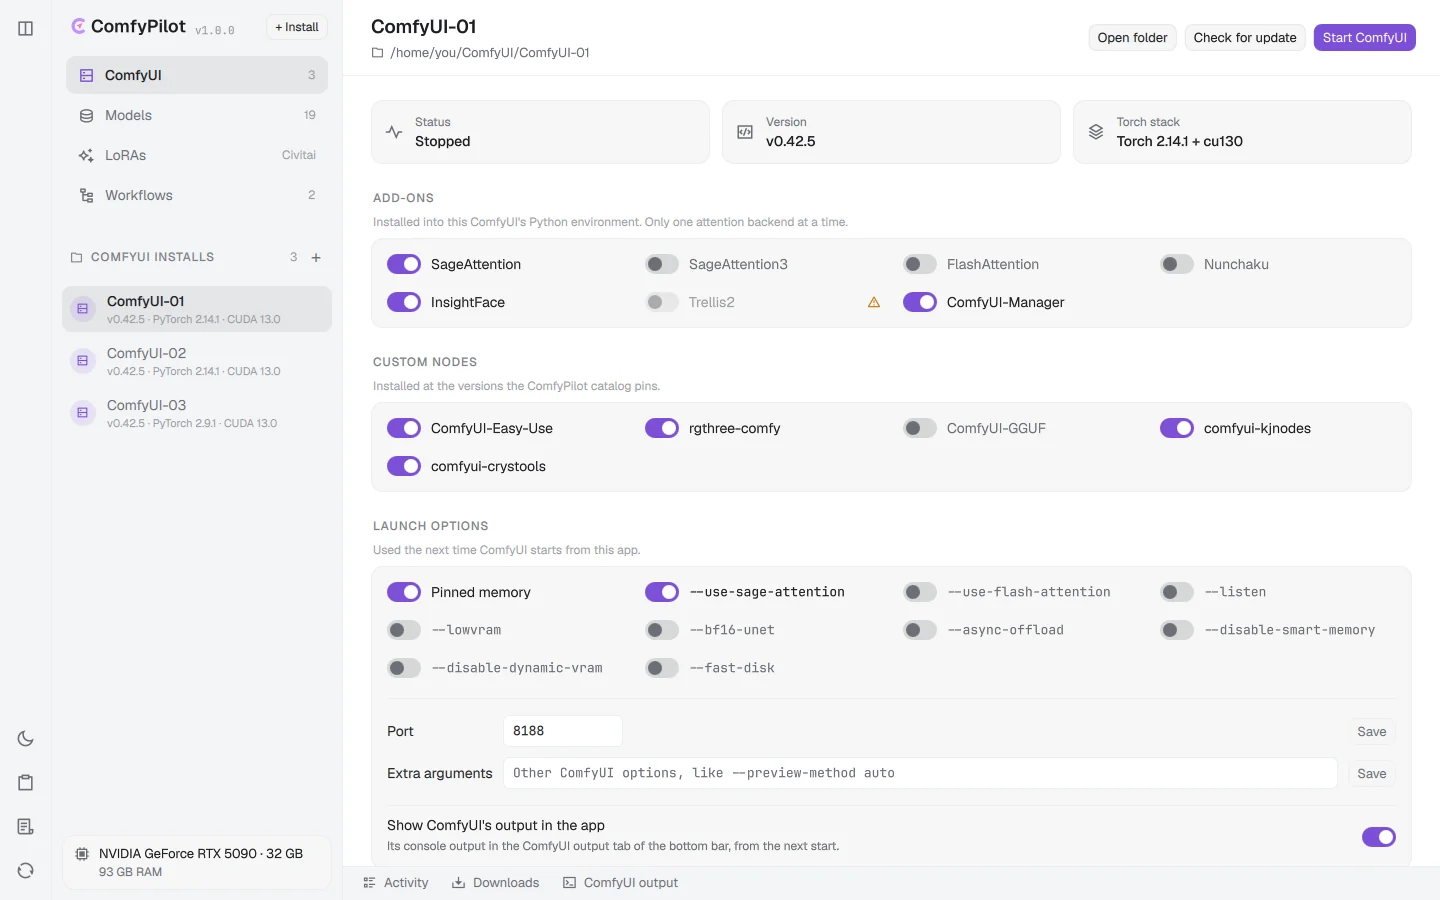
Task: Click the ComfyUI-02 install icon
Action: [83, 361]
